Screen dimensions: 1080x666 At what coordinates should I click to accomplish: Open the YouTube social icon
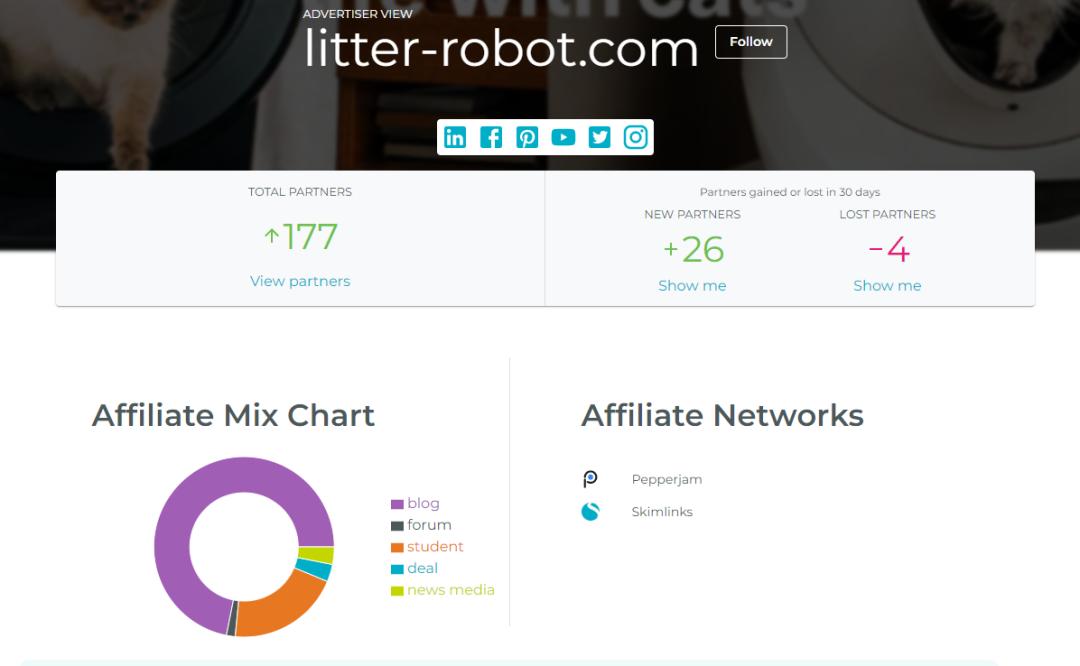coord(563,137)
